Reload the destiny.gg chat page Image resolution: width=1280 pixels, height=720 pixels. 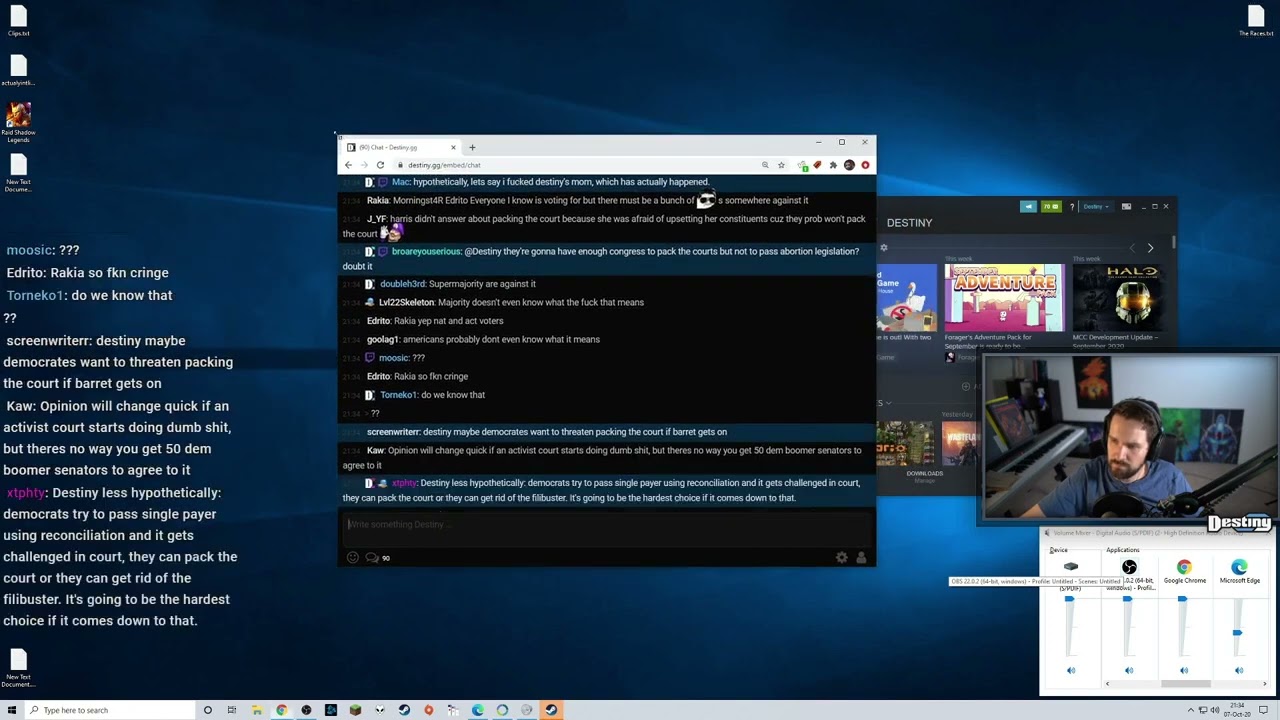coord(380,165)
